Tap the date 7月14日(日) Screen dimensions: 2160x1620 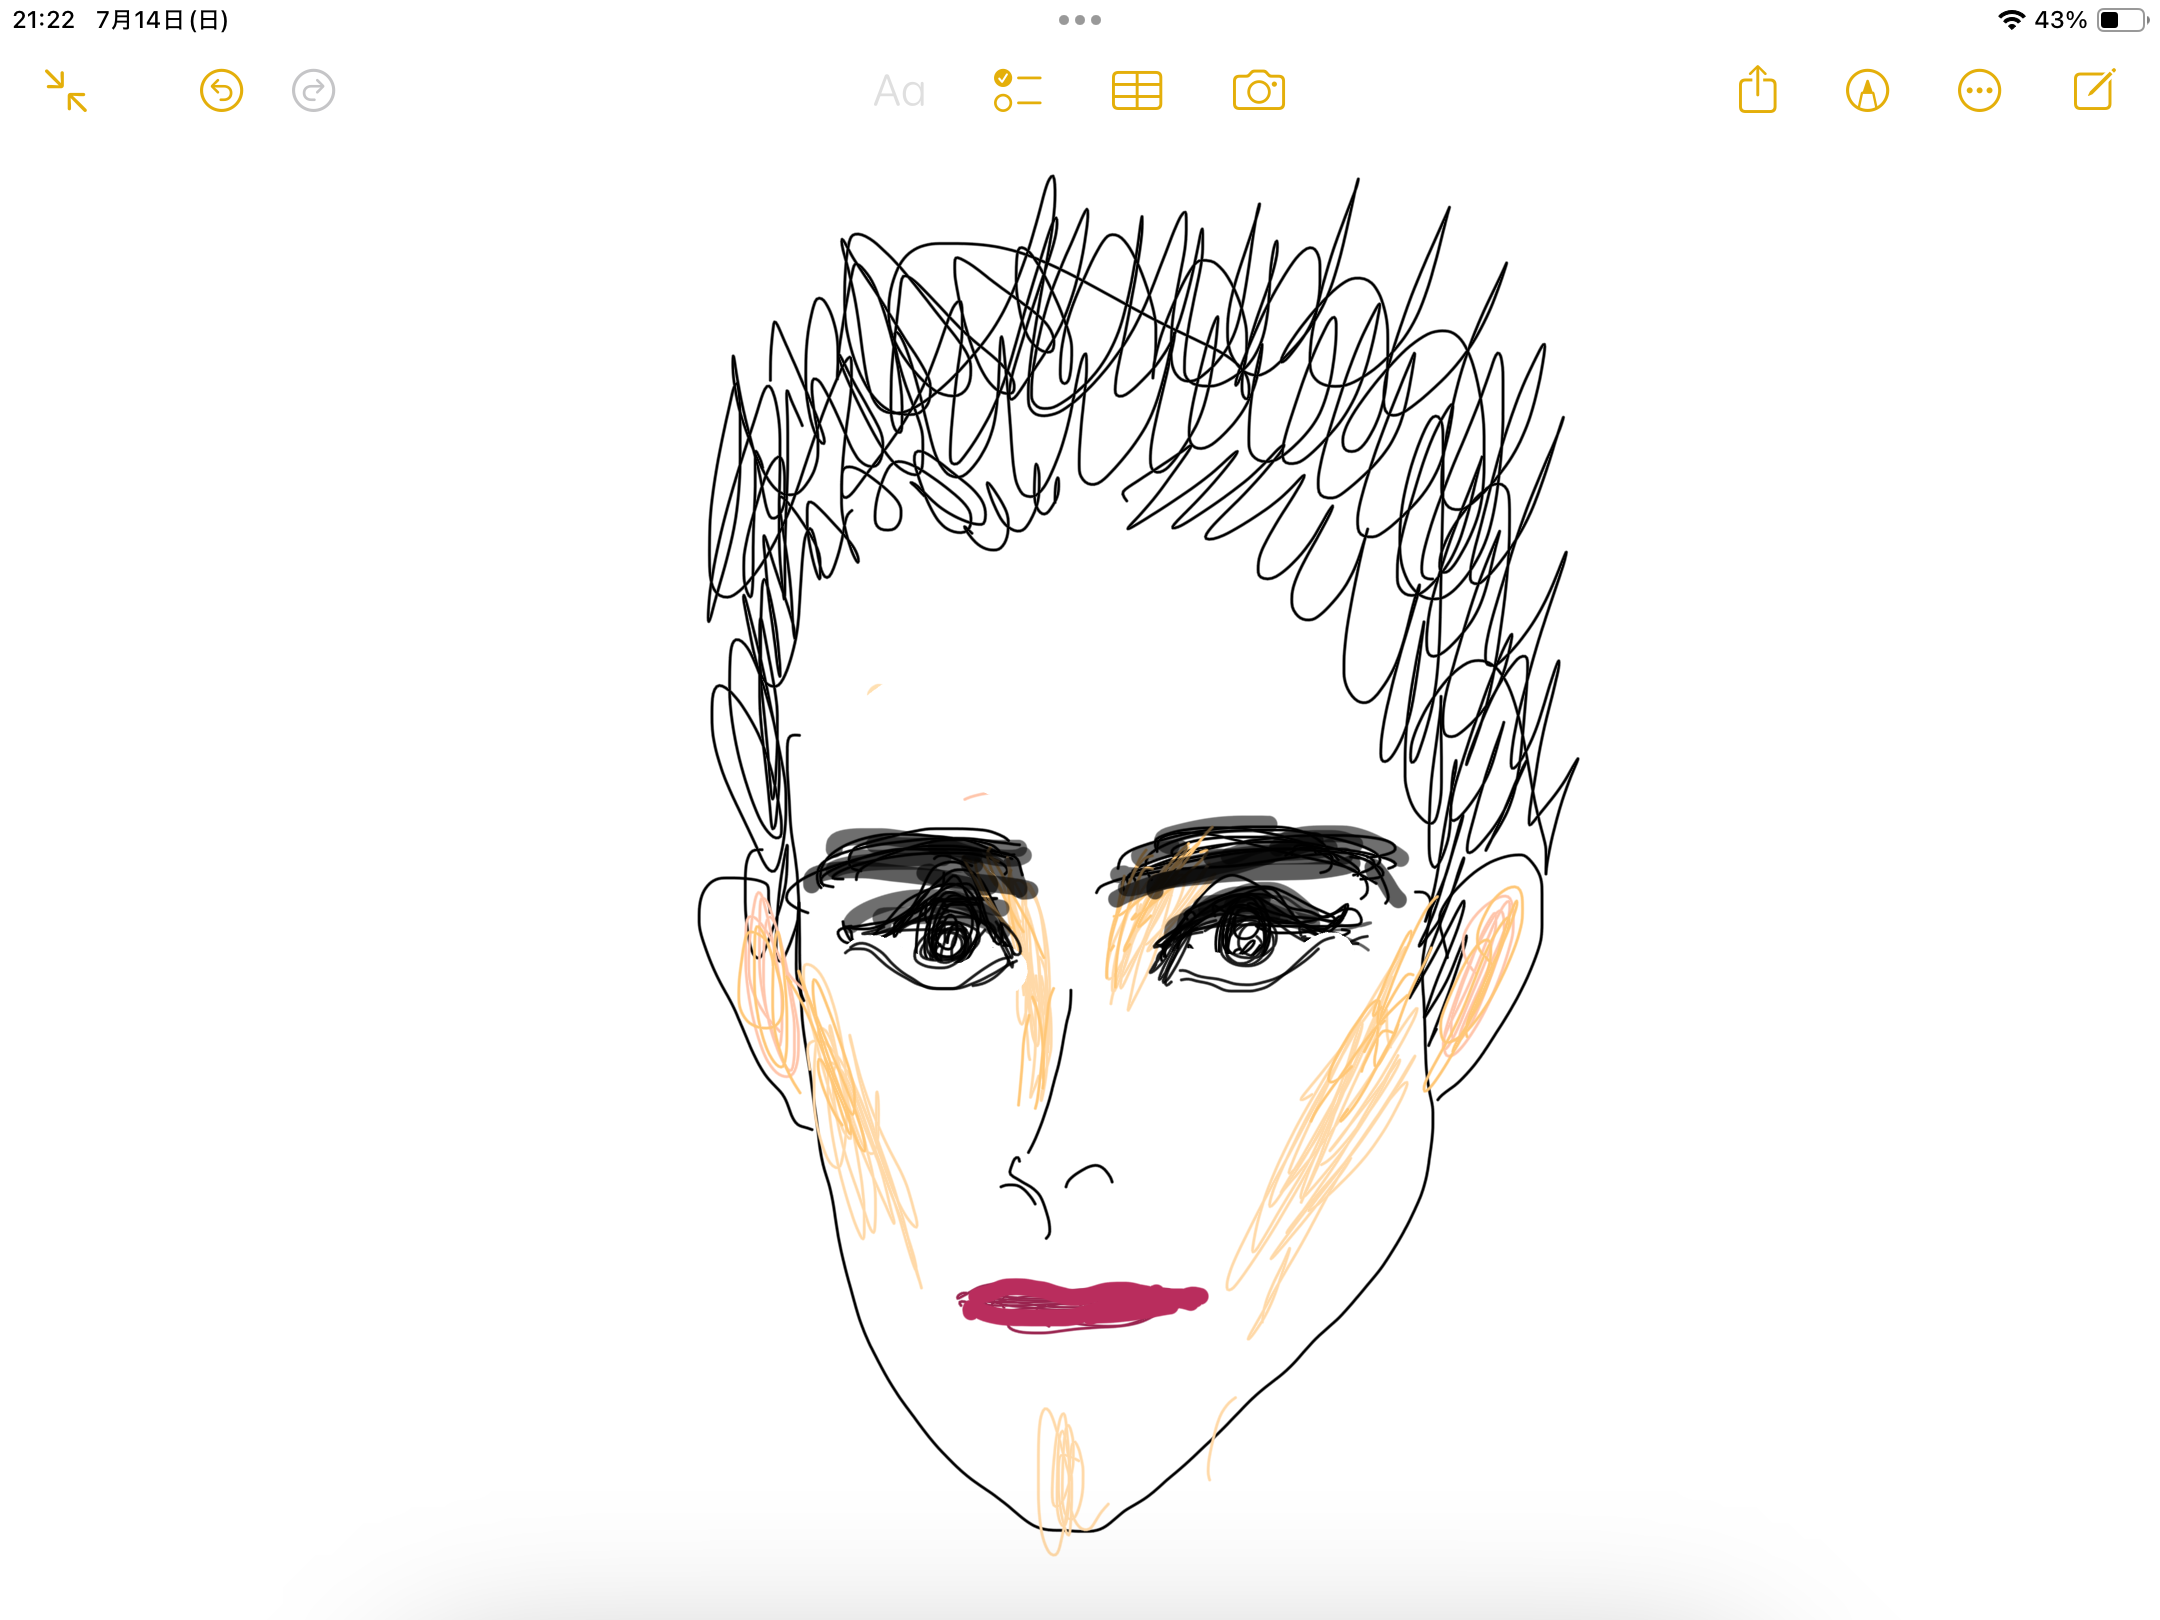tap(162, 20)
